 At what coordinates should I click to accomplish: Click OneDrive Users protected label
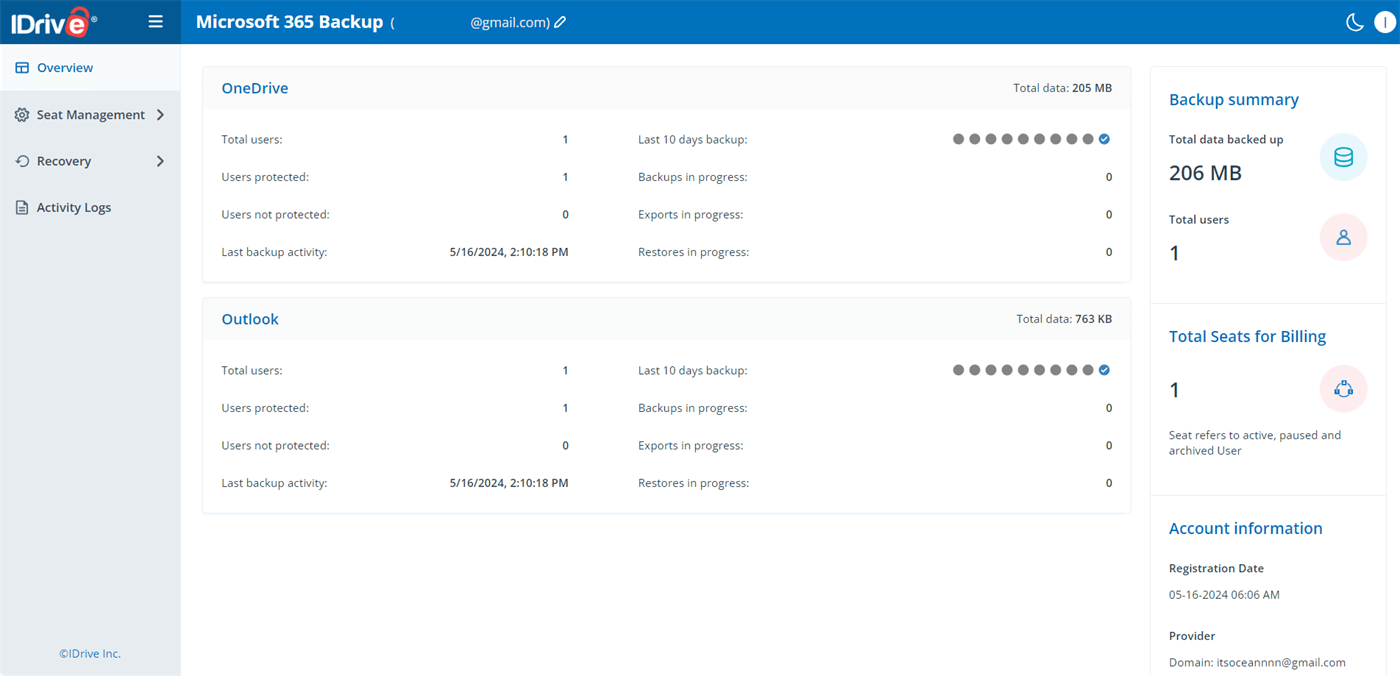point(265,177)
